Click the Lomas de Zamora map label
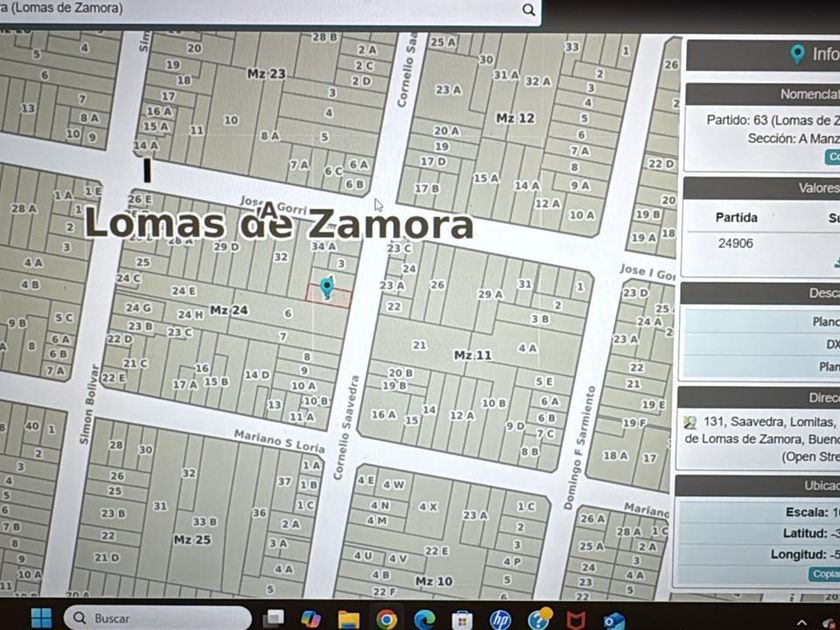Screen dimensions: 840x630 (279, 223)
